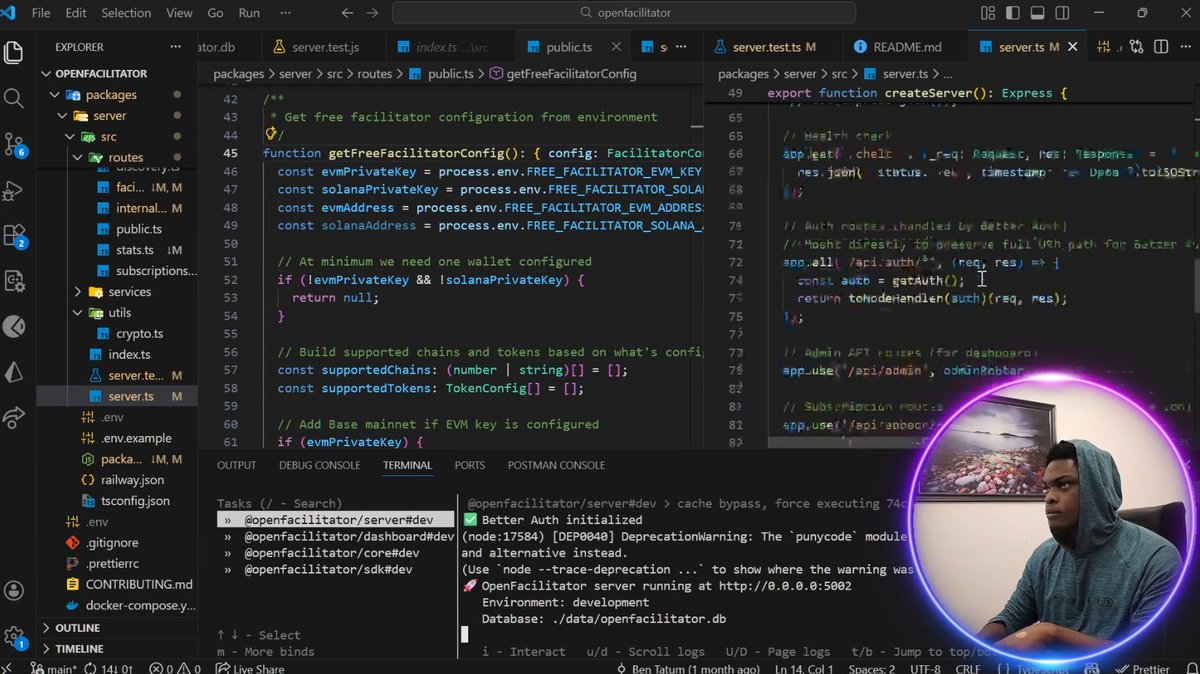Viewport: 1200px width, 674px height.
Task: Open the Edit menu
Action: 77,13
